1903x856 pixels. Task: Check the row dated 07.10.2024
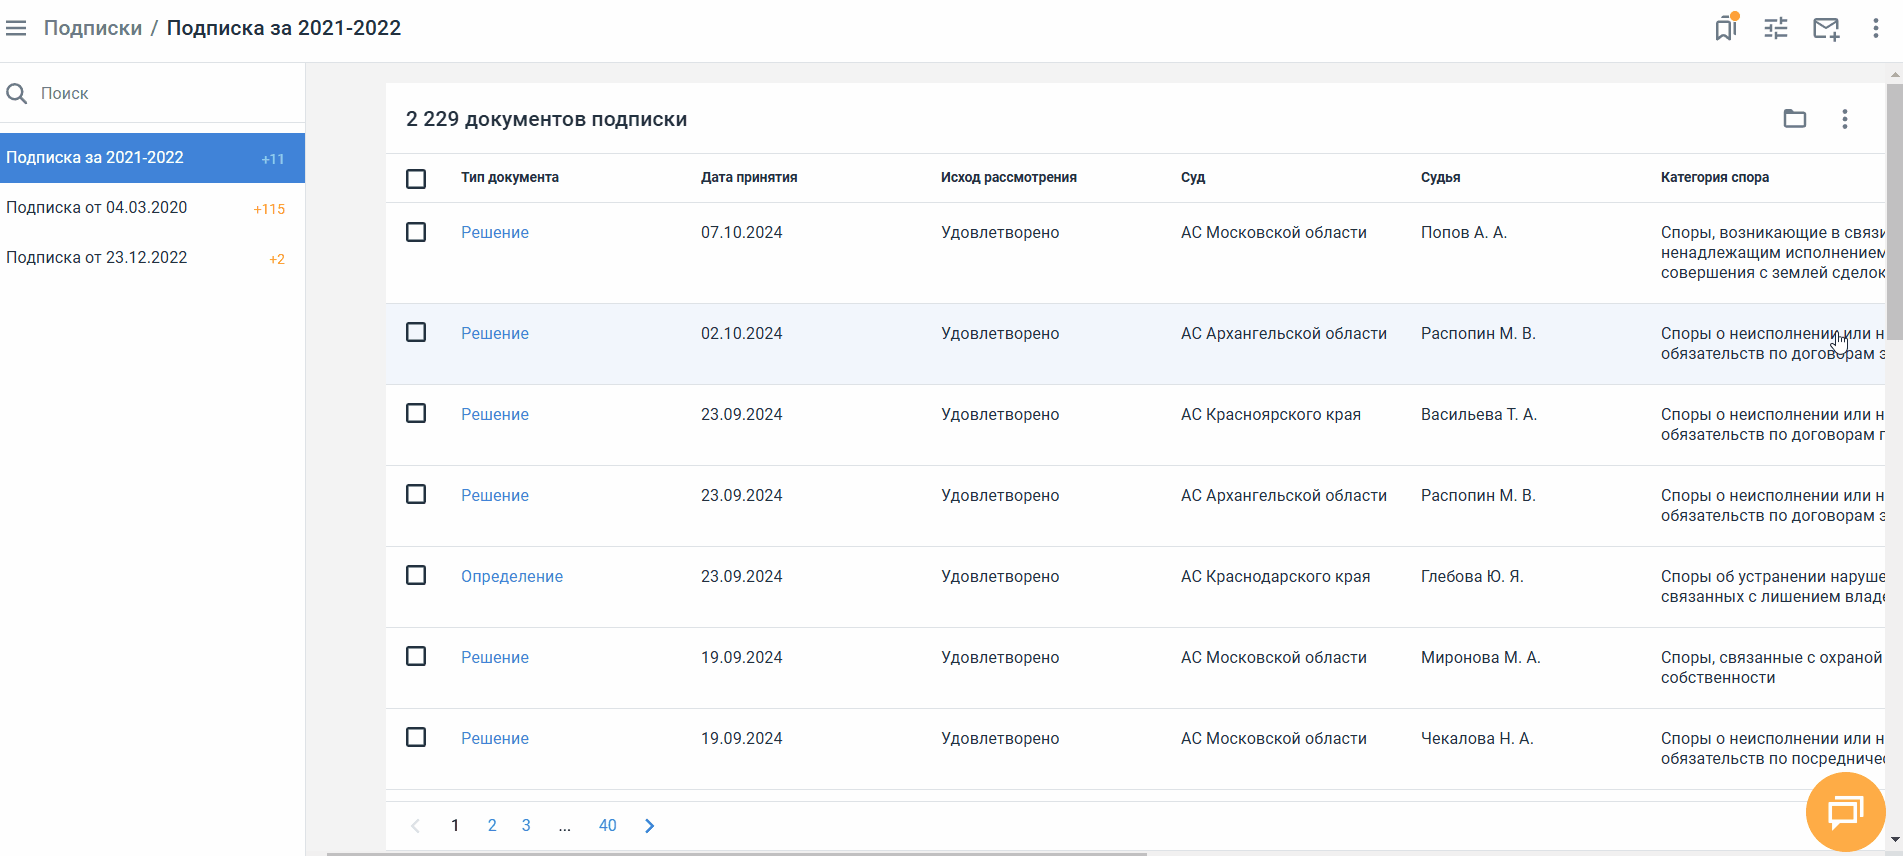pyautogui.click(x=416, y=232)
